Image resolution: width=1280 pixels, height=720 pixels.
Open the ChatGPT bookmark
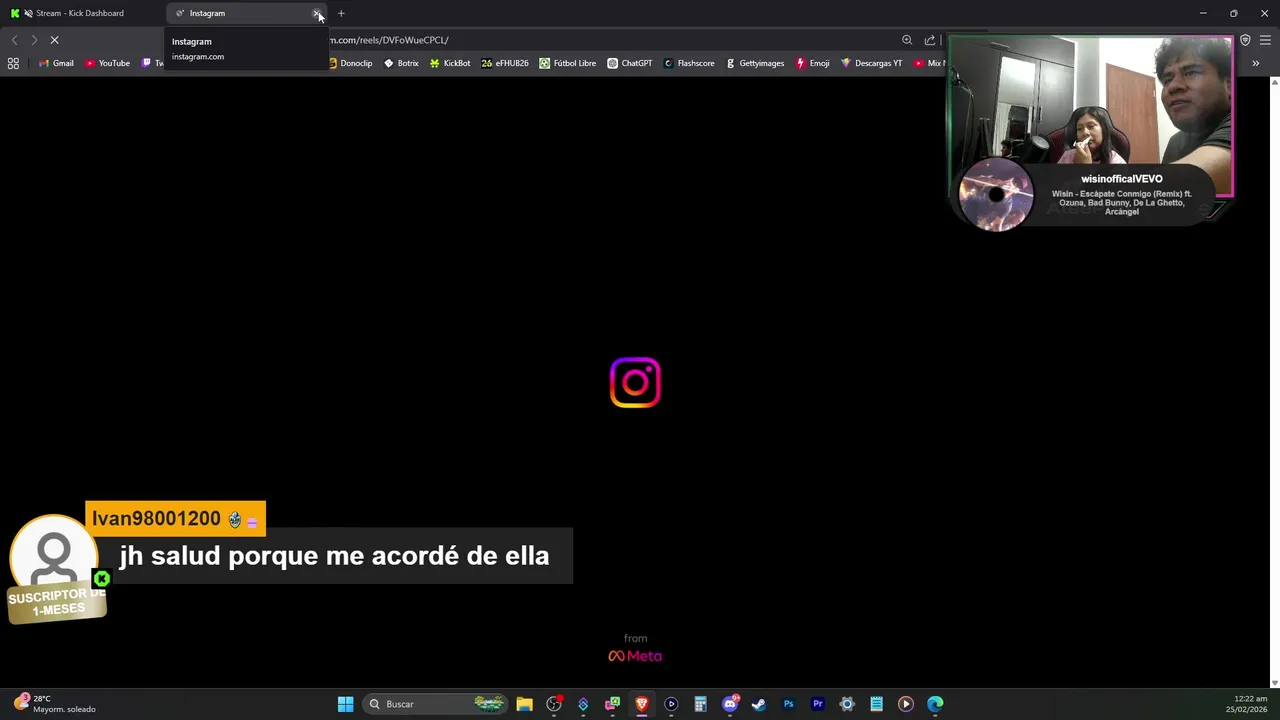630,63
